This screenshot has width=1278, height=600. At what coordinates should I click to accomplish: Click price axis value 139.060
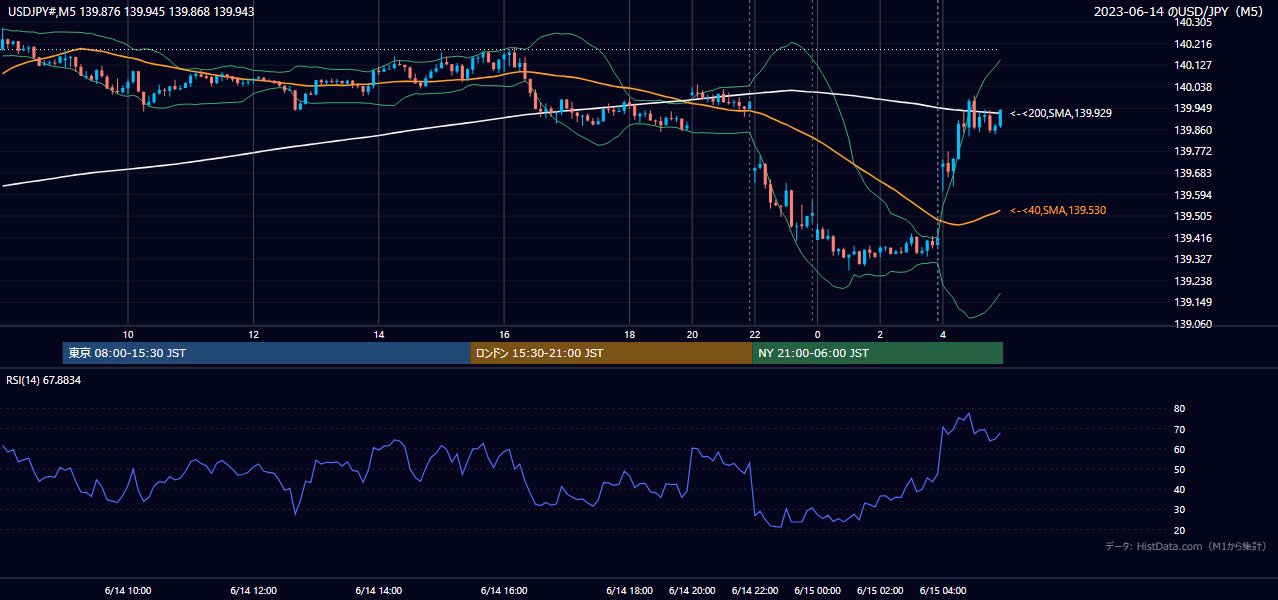click(1194, 324)
